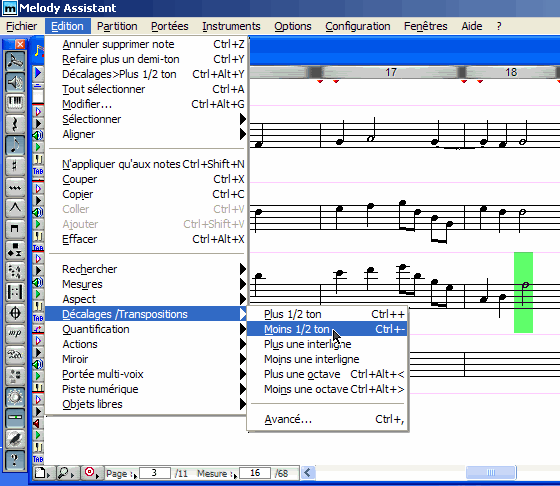
Task: Expand the Aspect submenu
Action: click(x=146, y=299)
